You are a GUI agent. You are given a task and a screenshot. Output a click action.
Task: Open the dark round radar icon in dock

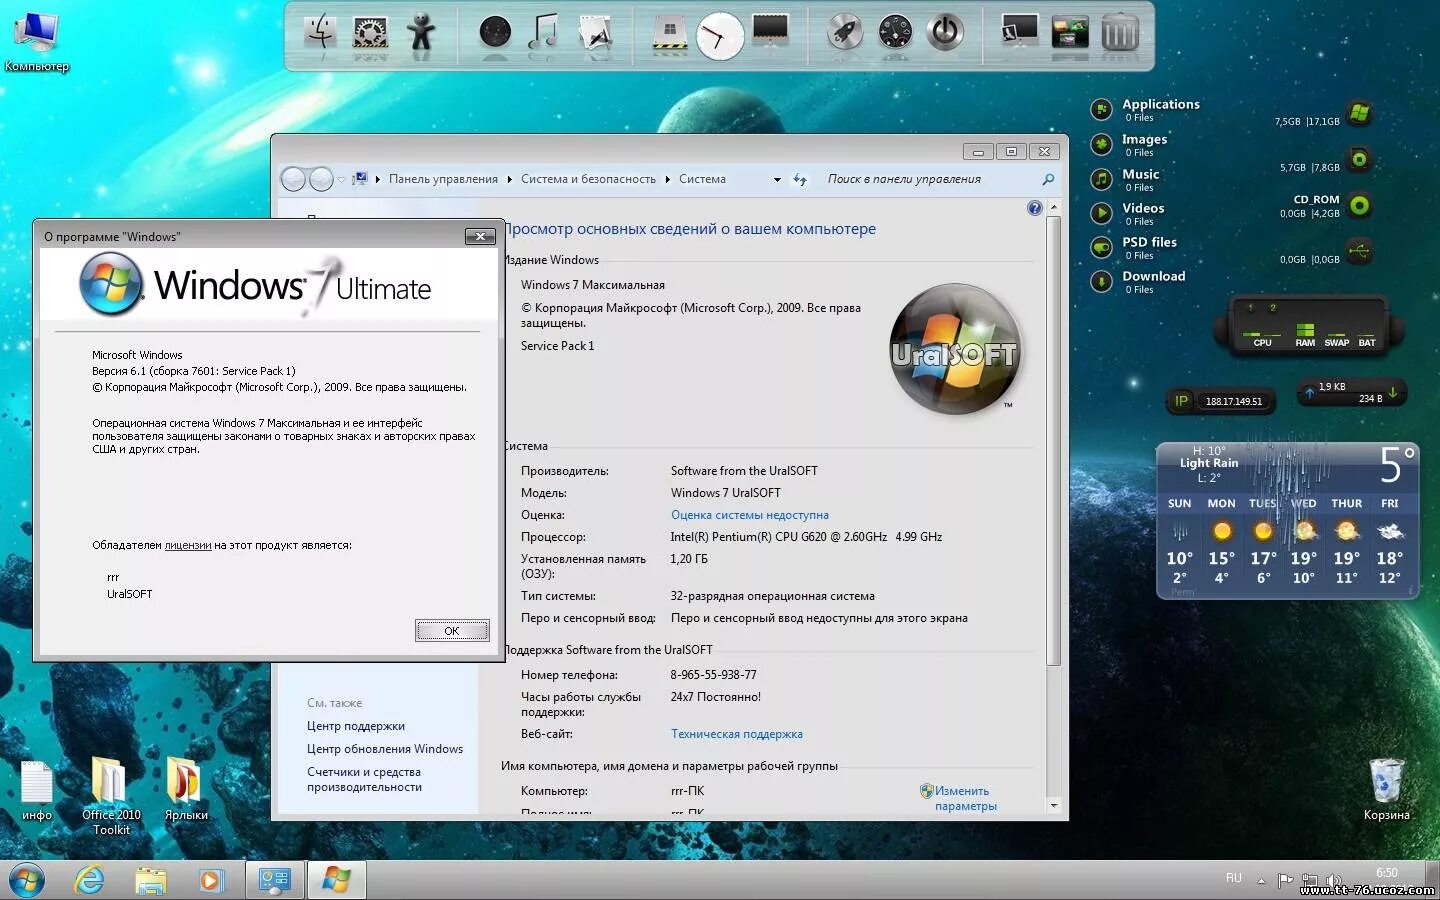tap(495, 33)
